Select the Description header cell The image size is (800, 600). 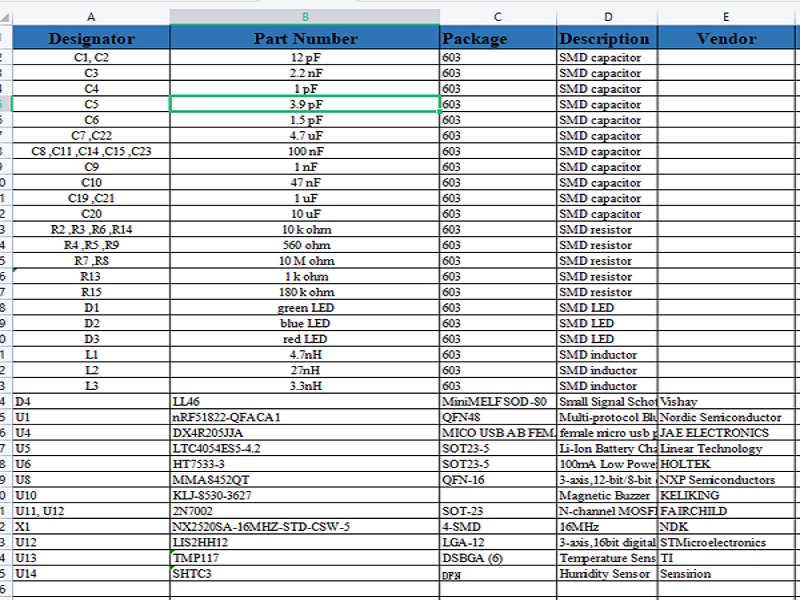point(607,39)
